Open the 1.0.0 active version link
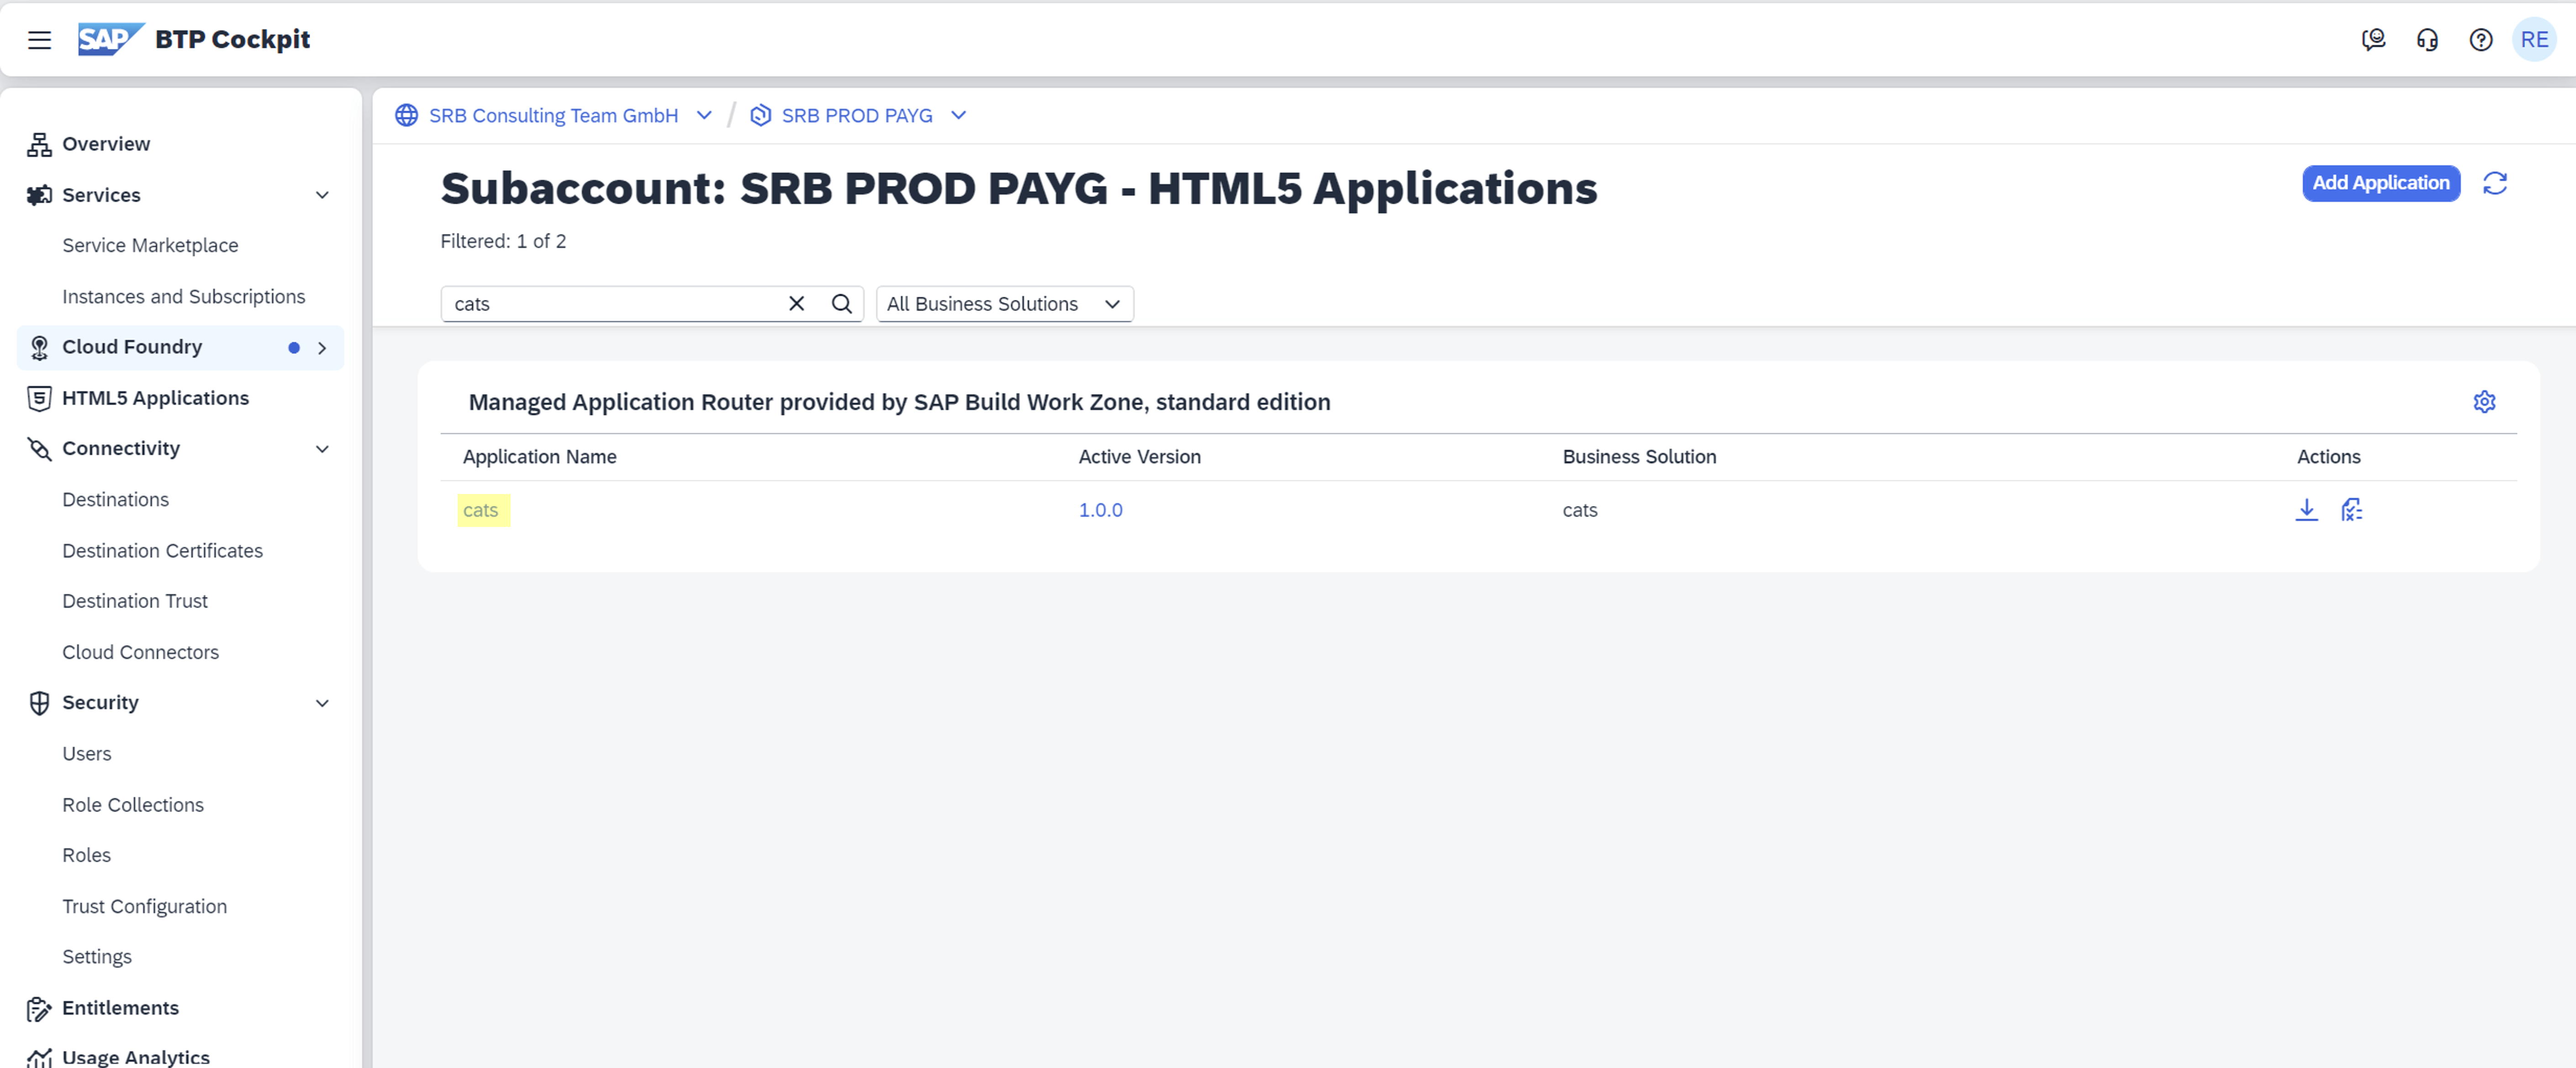2576x1068 pixels. tap(1100, 510)
